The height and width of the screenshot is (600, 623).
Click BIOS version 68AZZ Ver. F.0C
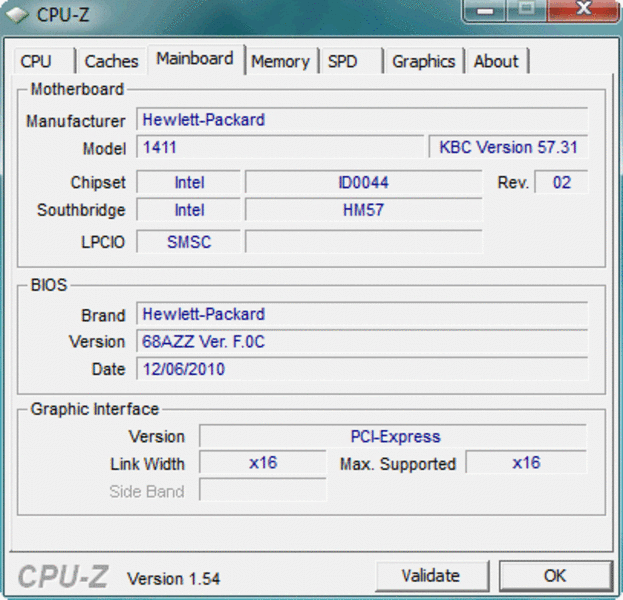point(362,341)
